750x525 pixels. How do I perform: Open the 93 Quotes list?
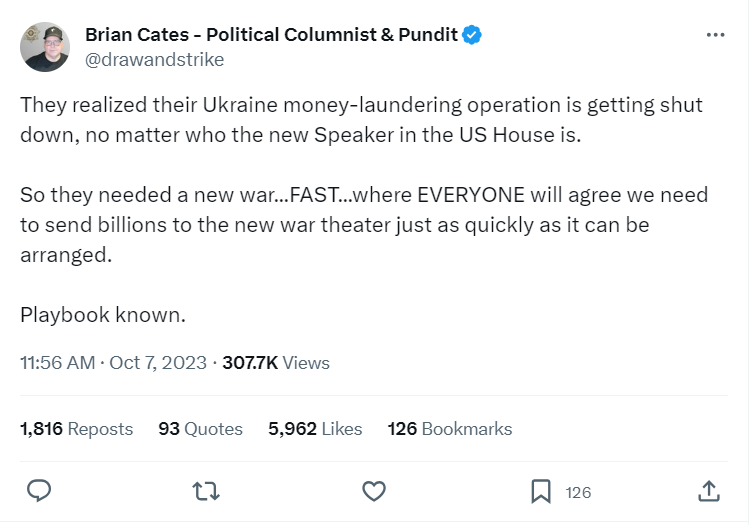pos(200,429)
